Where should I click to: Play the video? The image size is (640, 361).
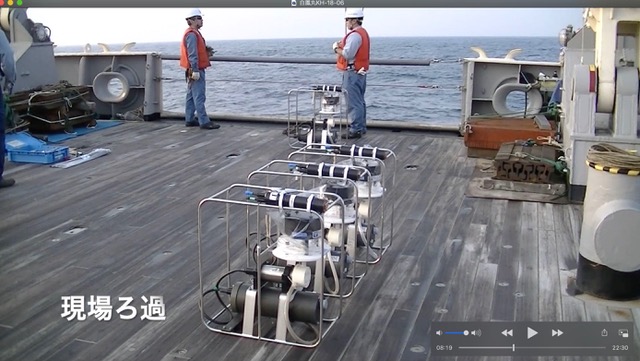(x=532, y=333)
